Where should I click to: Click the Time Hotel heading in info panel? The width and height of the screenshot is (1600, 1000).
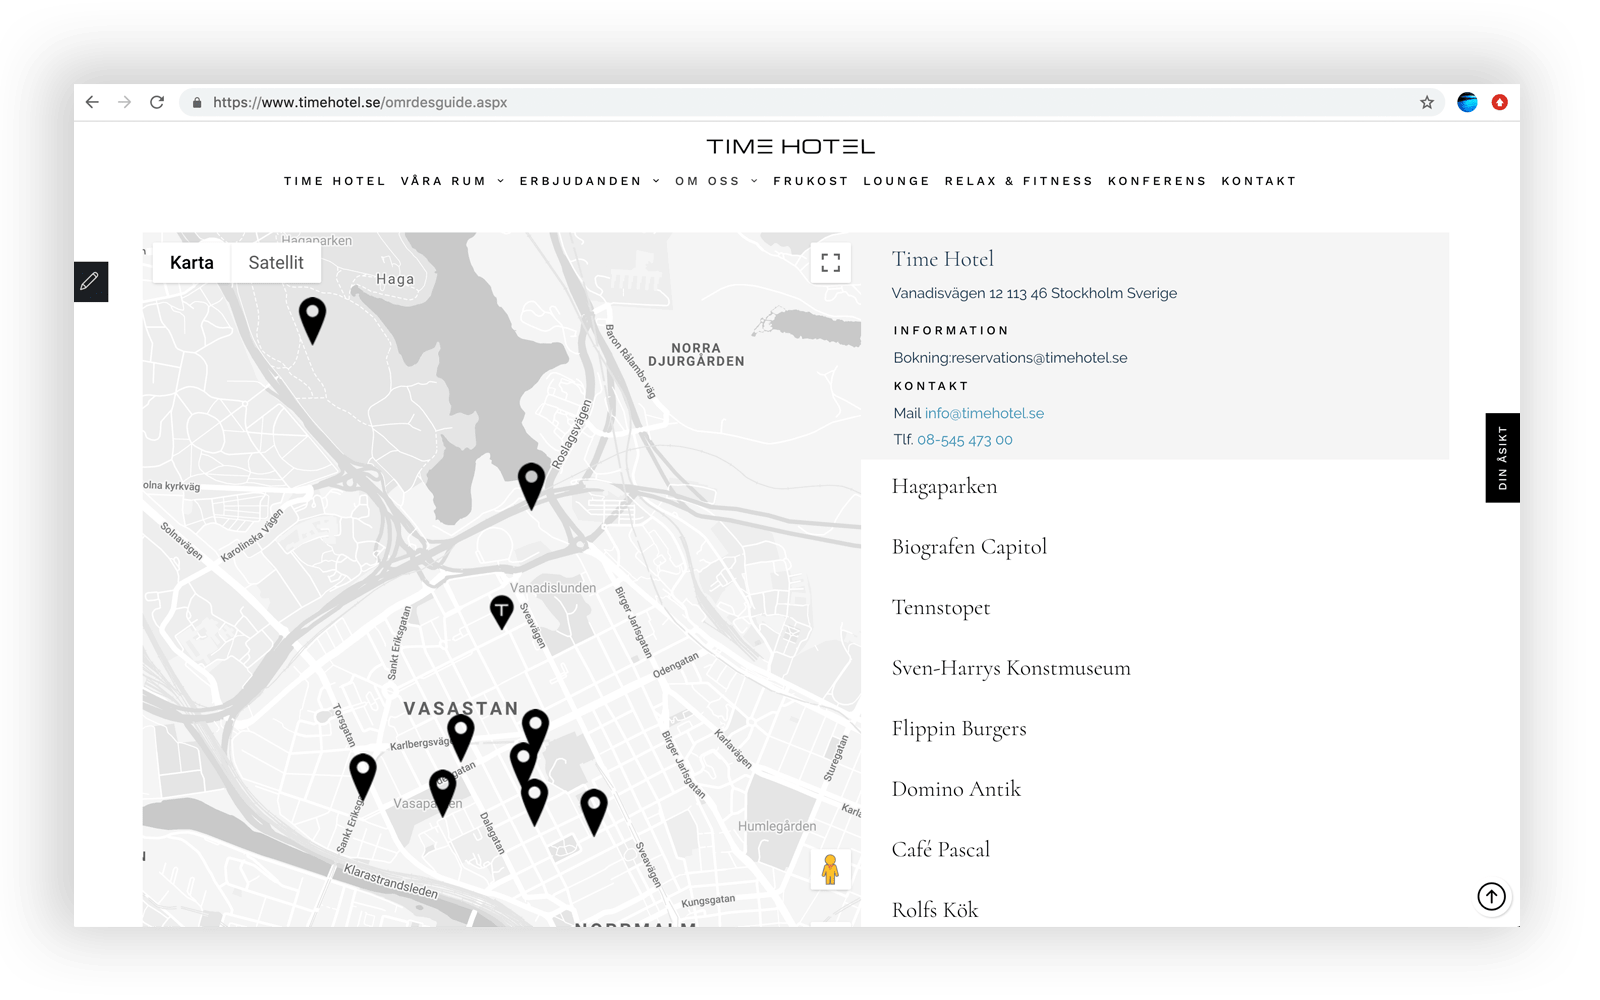point(943,259)
